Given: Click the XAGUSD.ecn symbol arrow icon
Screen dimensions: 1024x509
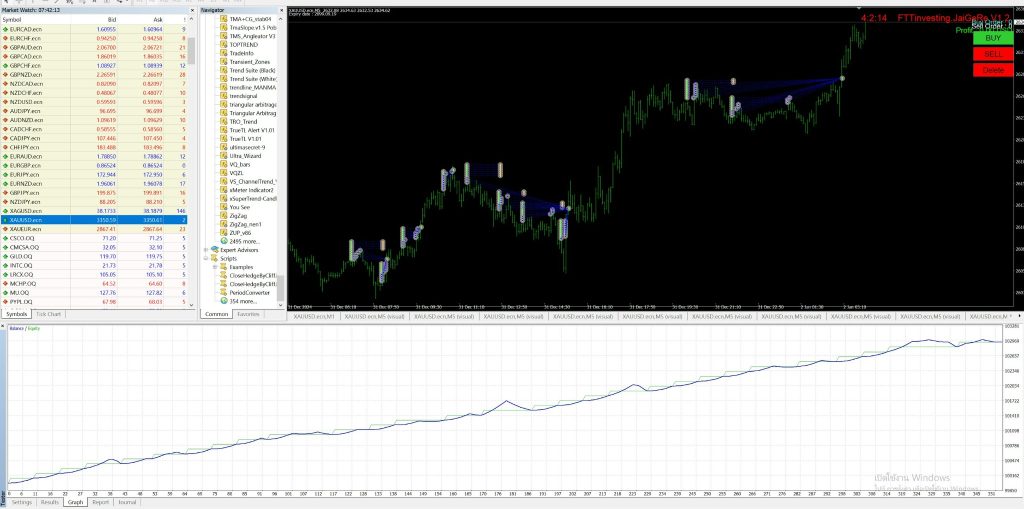Looking at the screenshot, I should click(5, 211).
